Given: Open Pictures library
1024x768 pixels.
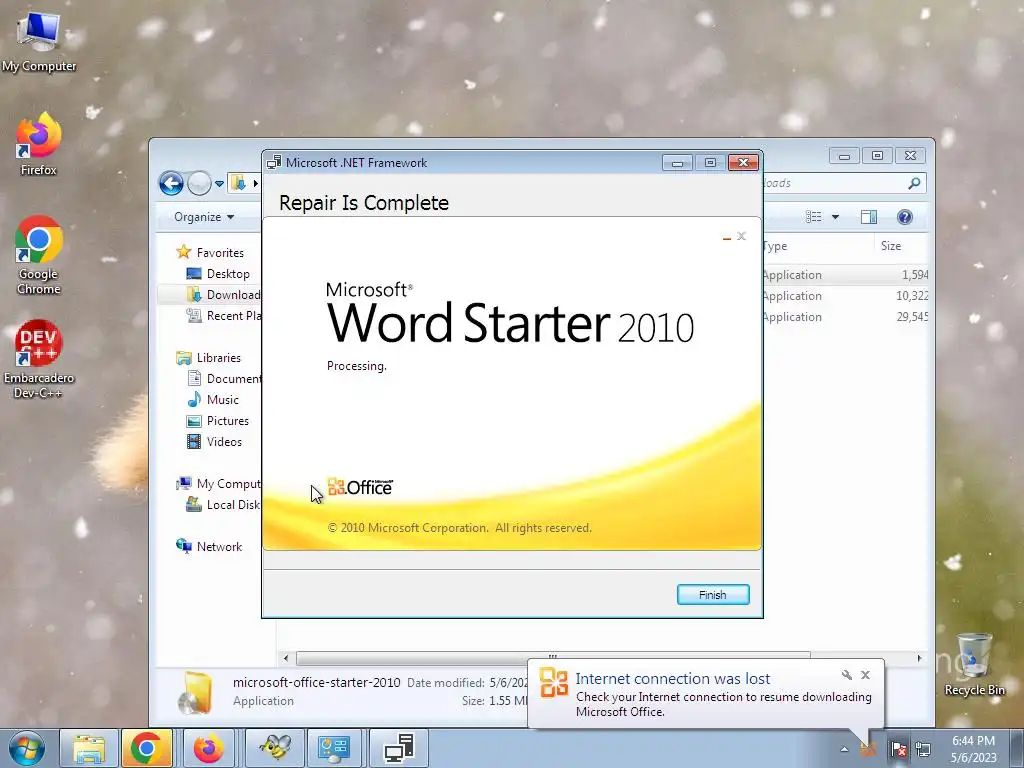Looking at the screenshot, I should pos(228,421).
